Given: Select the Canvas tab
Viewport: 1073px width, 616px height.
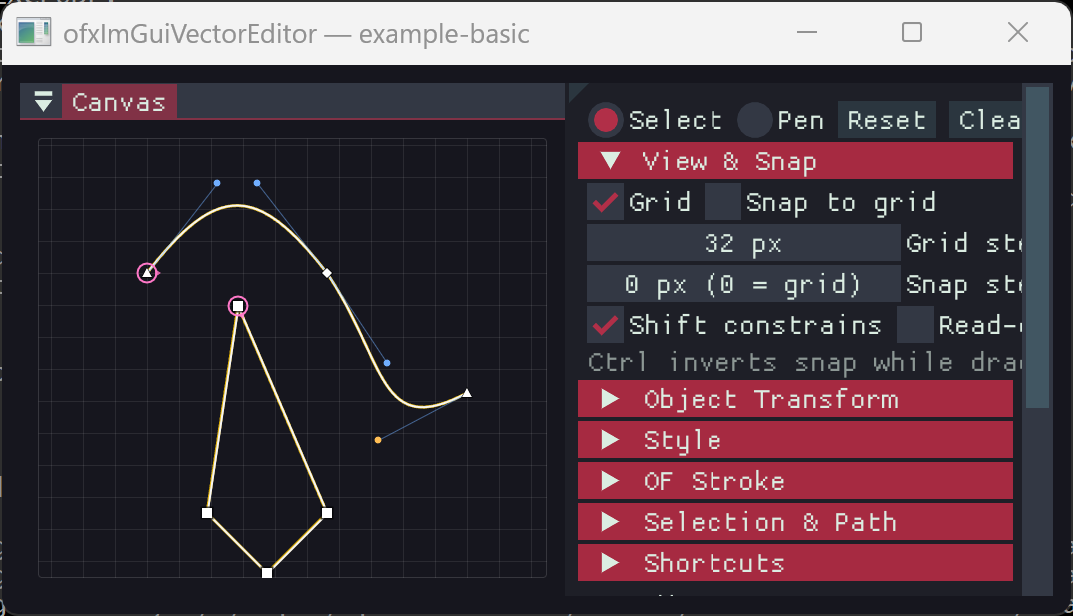Looking at the screenshot, I should tap(119, 102).
